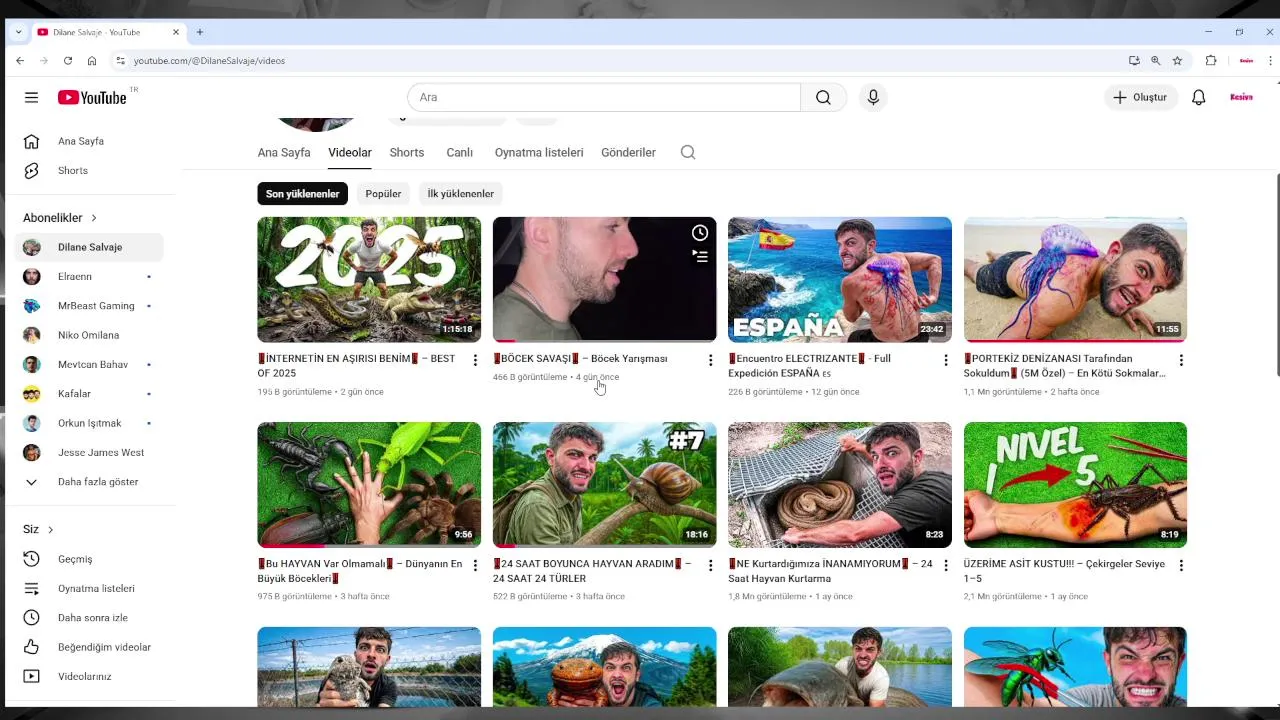Screen dimensions: 1280x720
Task: Open the 2025 BEST OF thumbnail
Action: pos(369,279)
